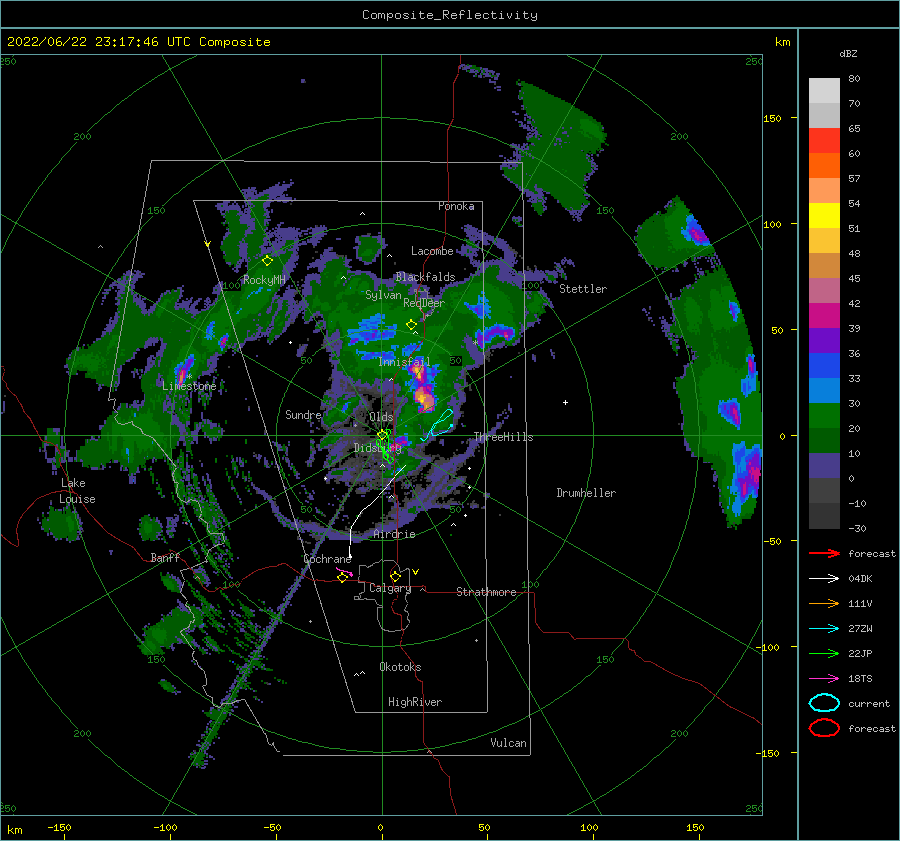Click the Okotoks label
This screenshot has width=900, height=841.
[x=400, y=667]
